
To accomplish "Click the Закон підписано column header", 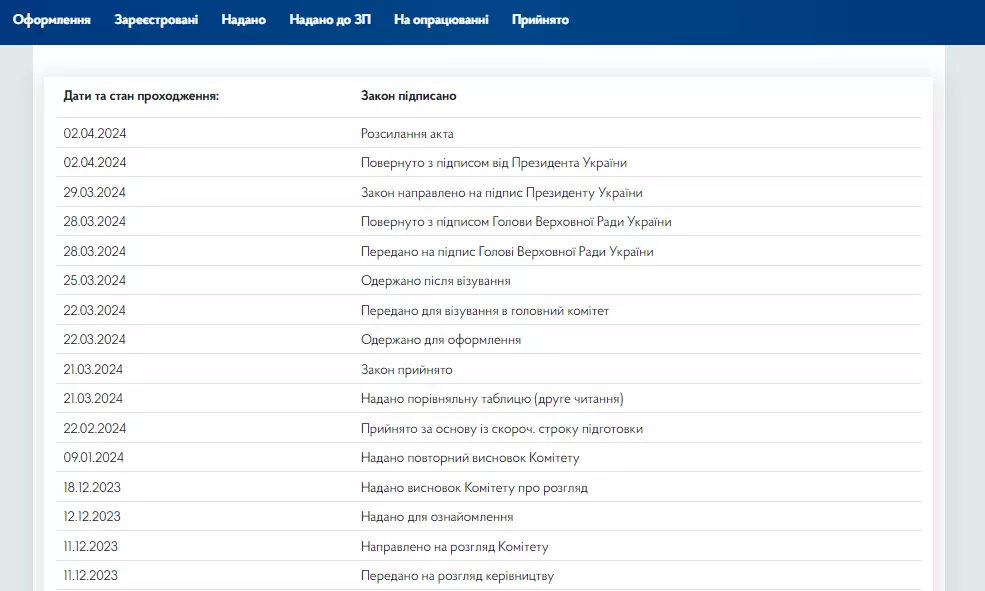I will point(407,96).
